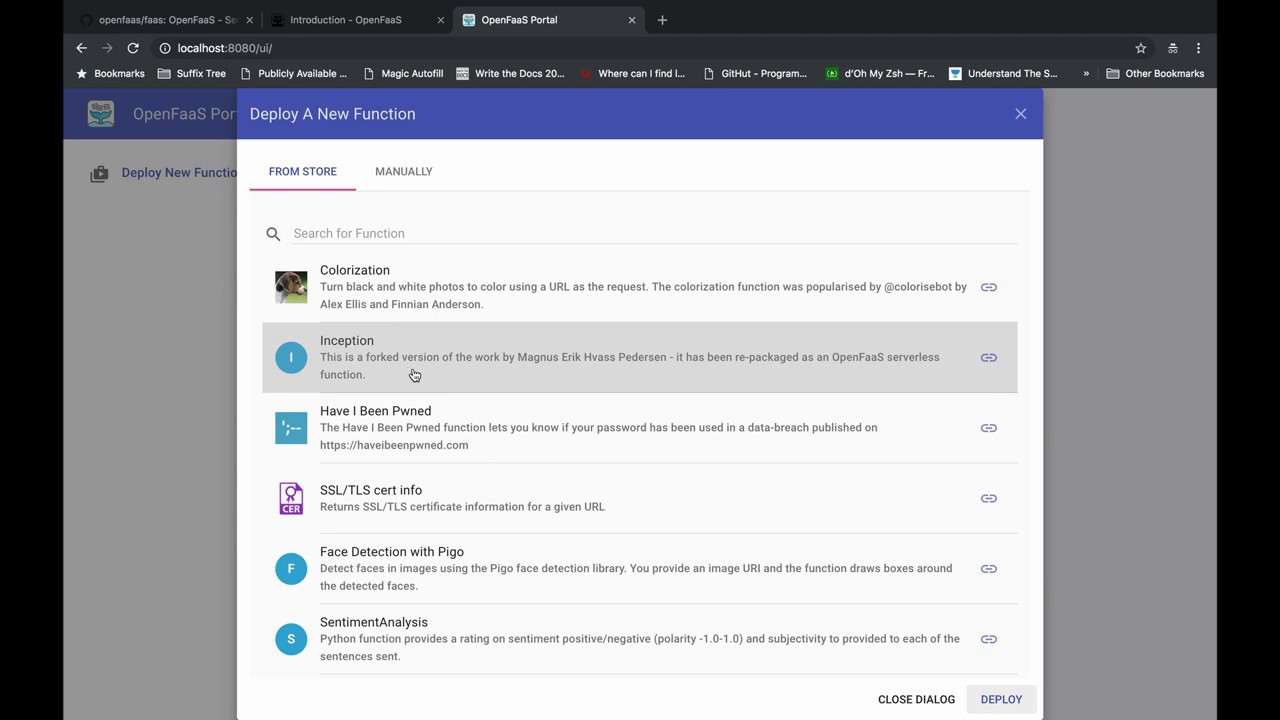Close the Deploy A New Function dialog with X
Viewport: 1280px width, 720px height.
click(x=1020, y=114)
